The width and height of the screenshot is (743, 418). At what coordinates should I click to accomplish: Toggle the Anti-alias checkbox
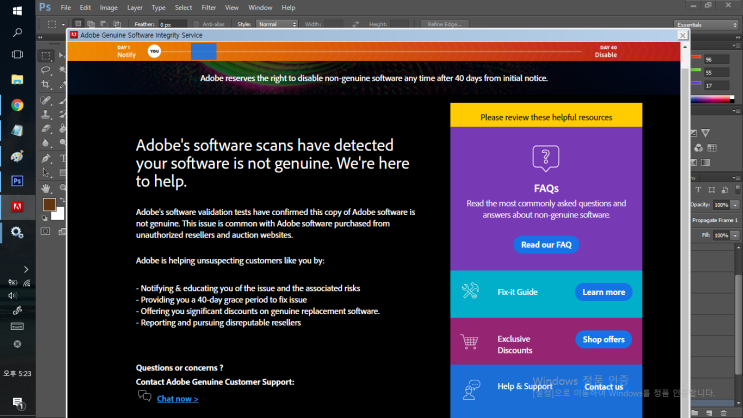[196, 24]
